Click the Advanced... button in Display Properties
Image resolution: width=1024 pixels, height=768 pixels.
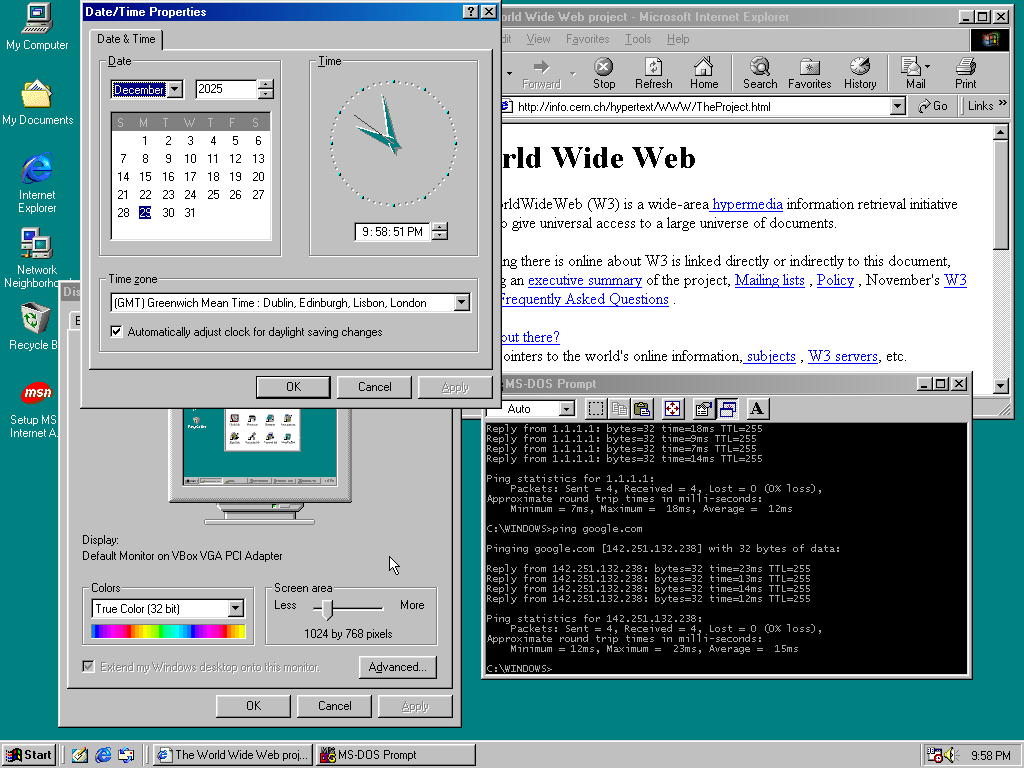(x=397, y=668)
